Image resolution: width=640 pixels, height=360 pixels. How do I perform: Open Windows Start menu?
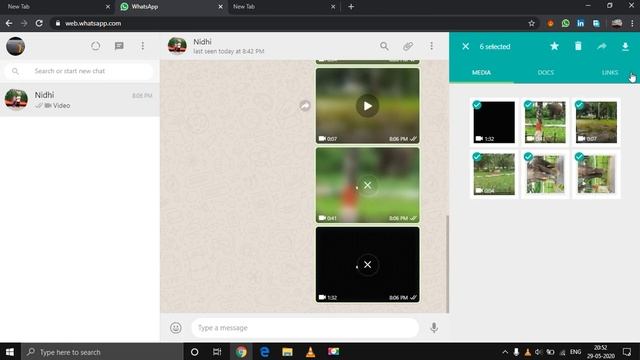pos(10,352)
